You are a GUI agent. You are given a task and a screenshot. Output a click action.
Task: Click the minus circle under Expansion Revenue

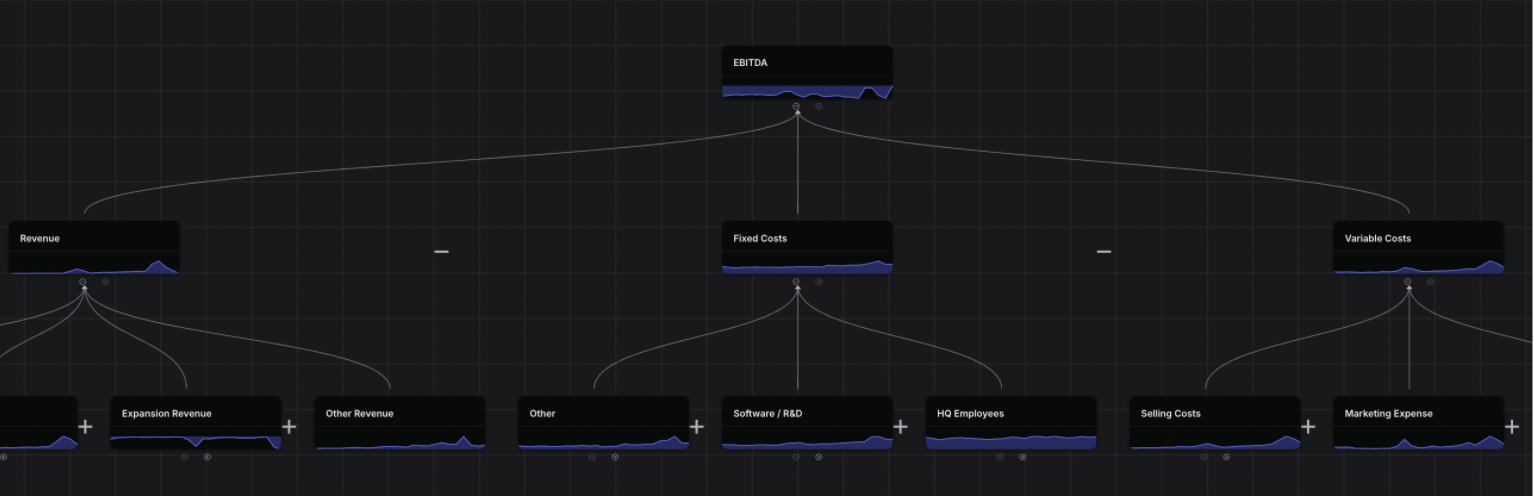(185, 457)
